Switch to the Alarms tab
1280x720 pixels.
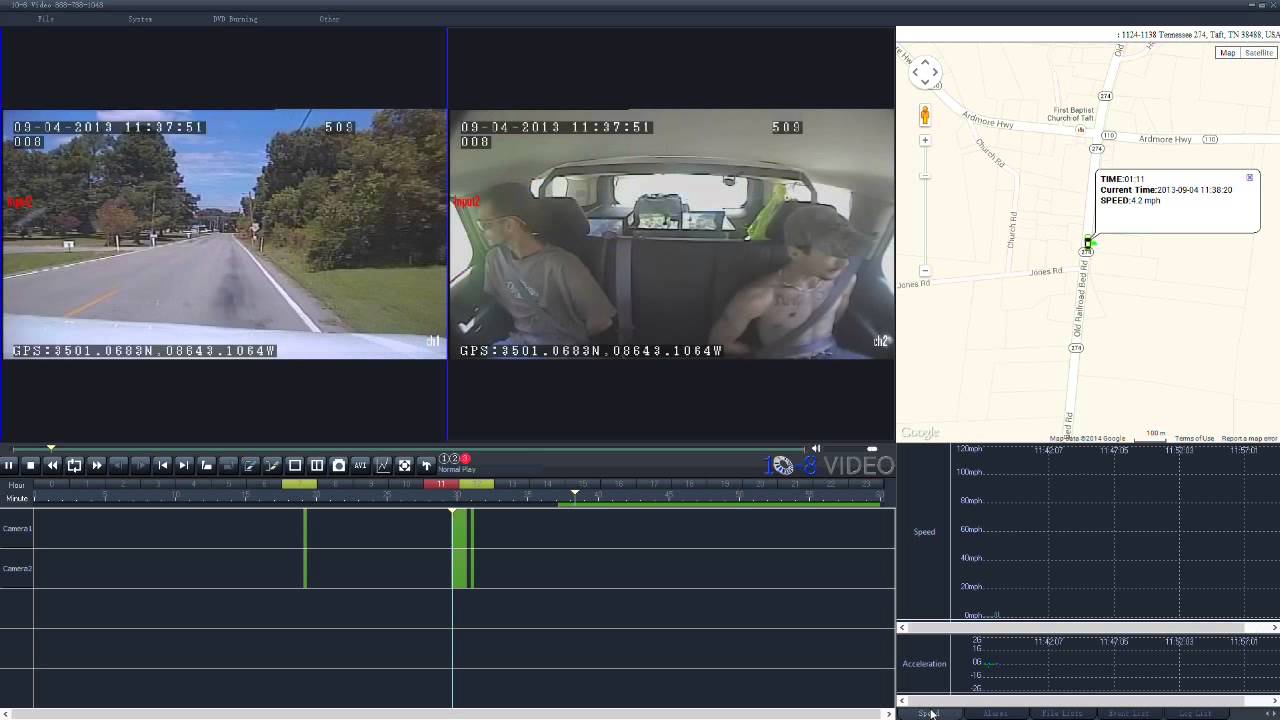[995, 713]
